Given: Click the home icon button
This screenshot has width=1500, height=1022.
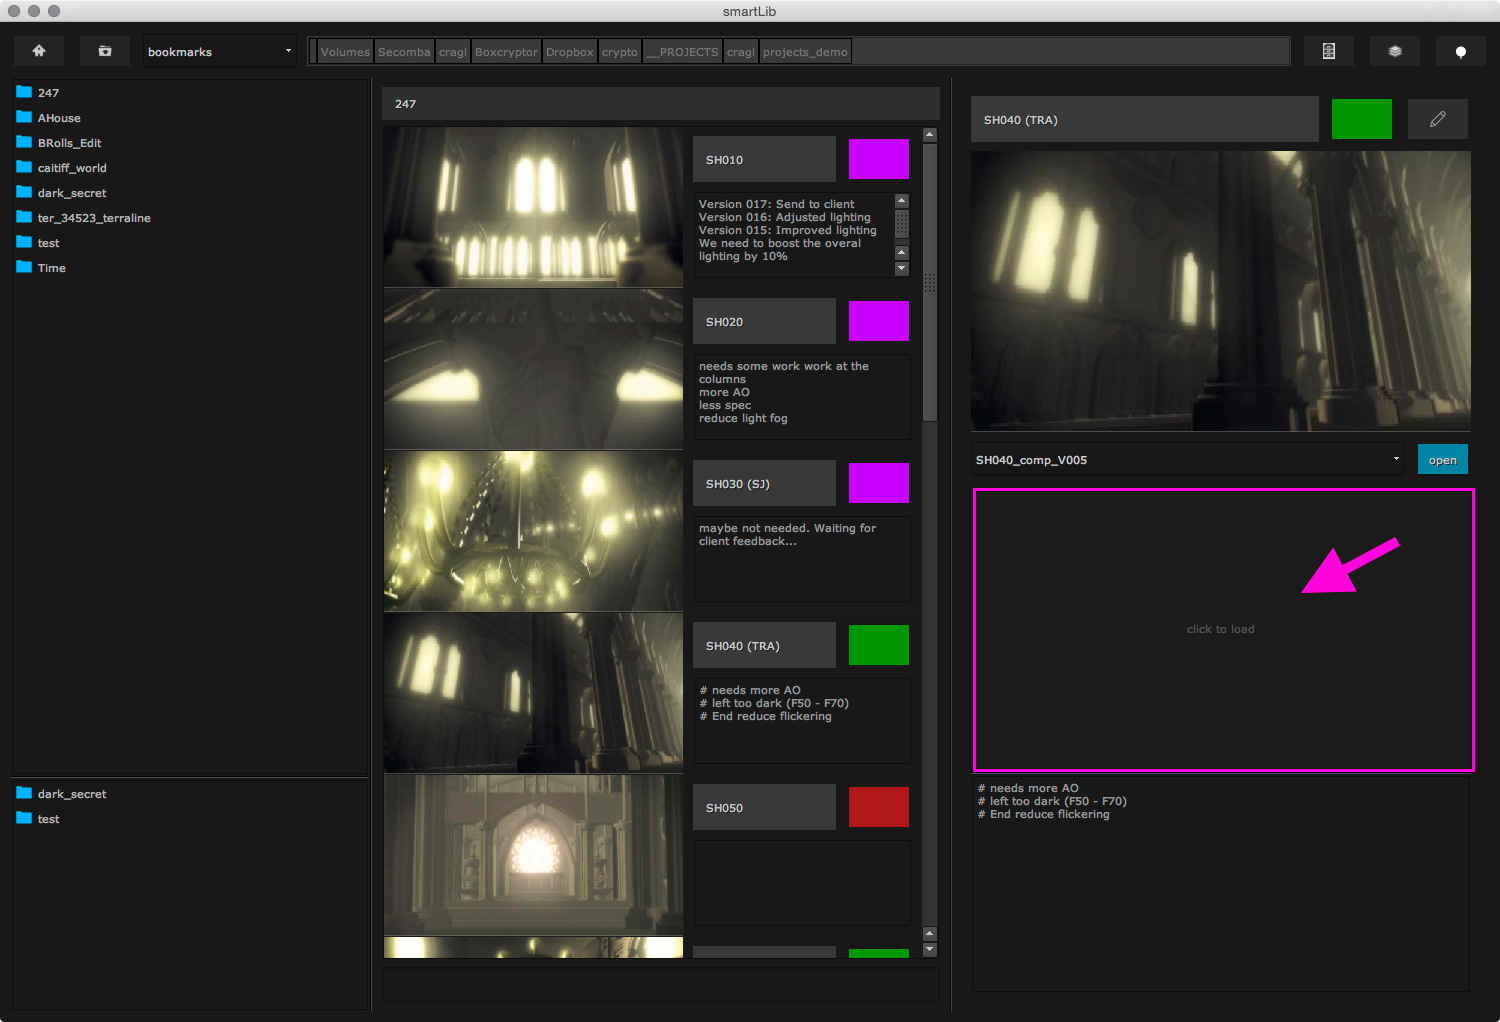Looking at the screenshot, I should (x=39, y=51).
